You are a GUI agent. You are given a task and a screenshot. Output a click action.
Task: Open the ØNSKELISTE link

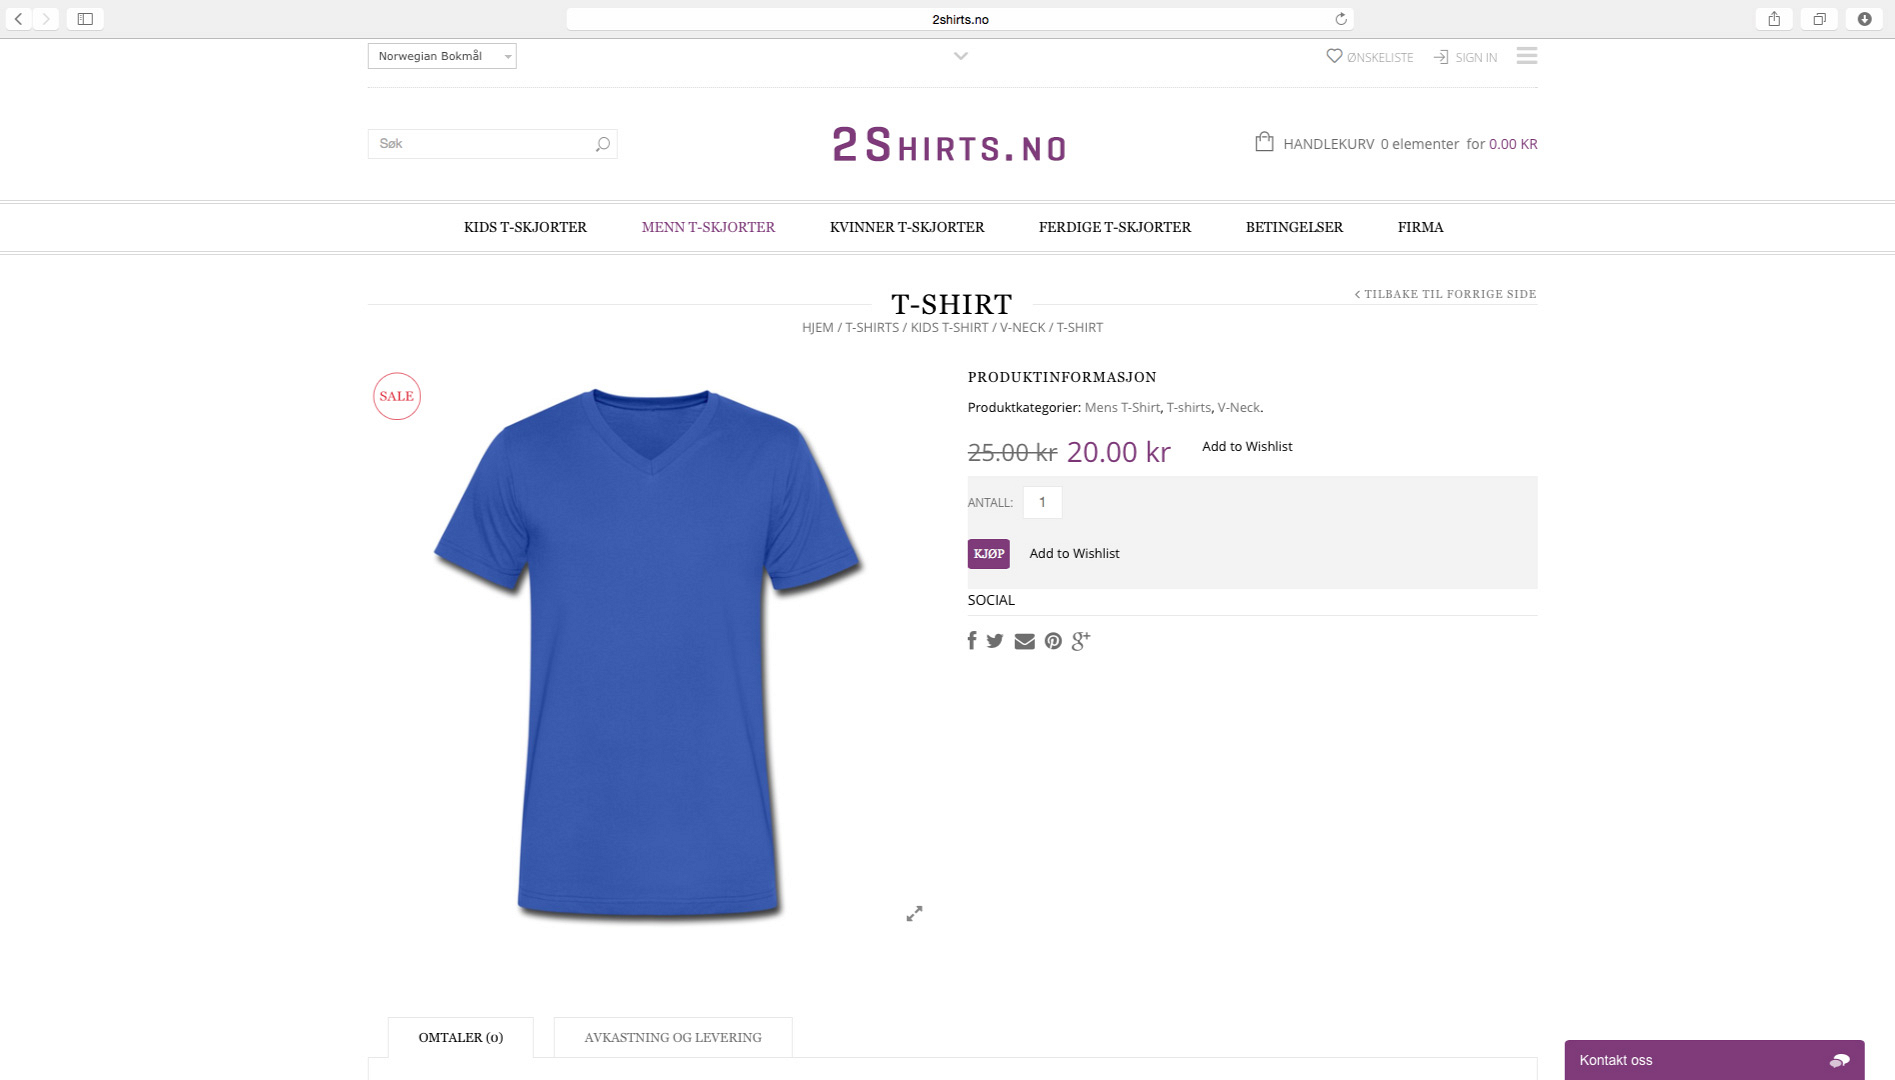click(x=1380, y=58)
